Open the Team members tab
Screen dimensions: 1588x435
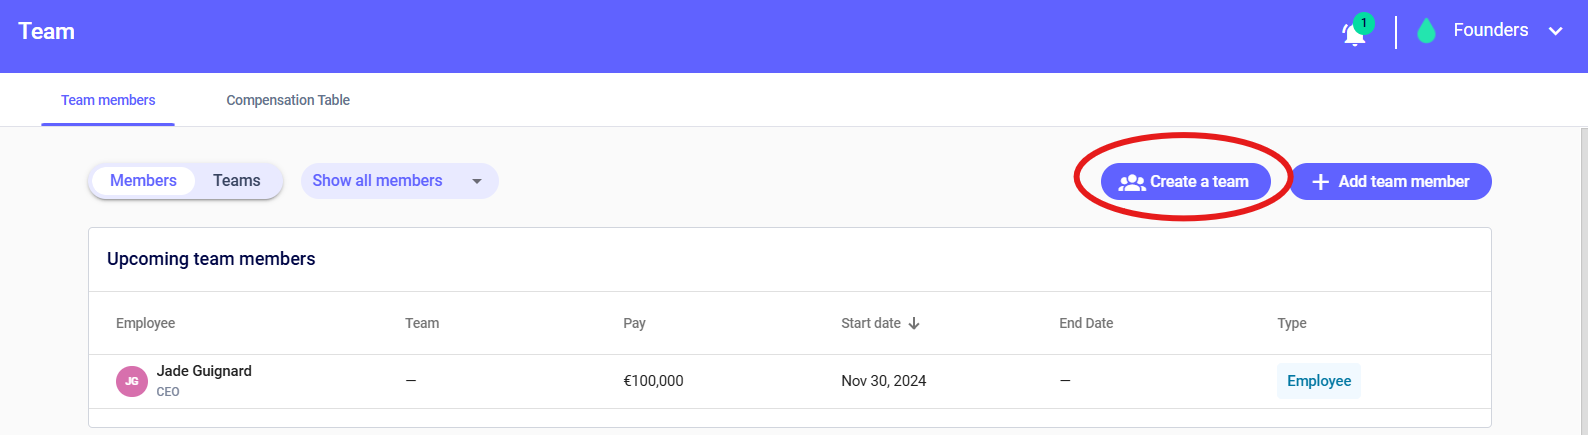pos(108,100)
